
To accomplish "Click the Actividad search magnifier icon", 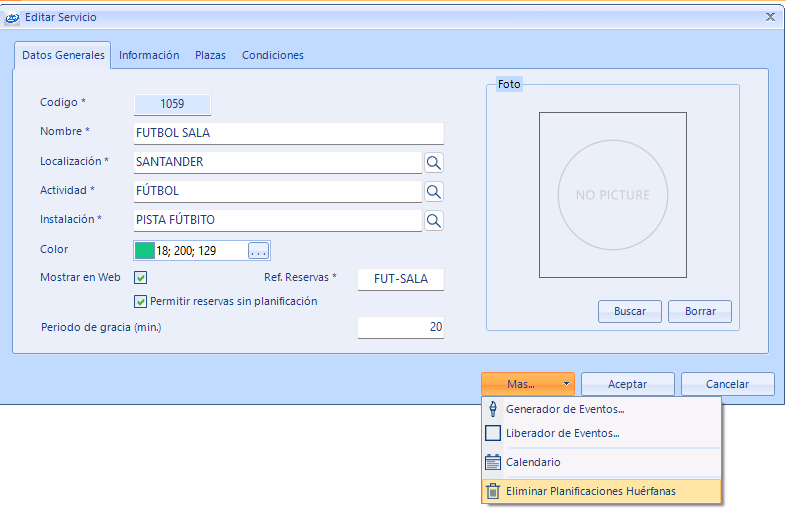I will coord(434,191).
